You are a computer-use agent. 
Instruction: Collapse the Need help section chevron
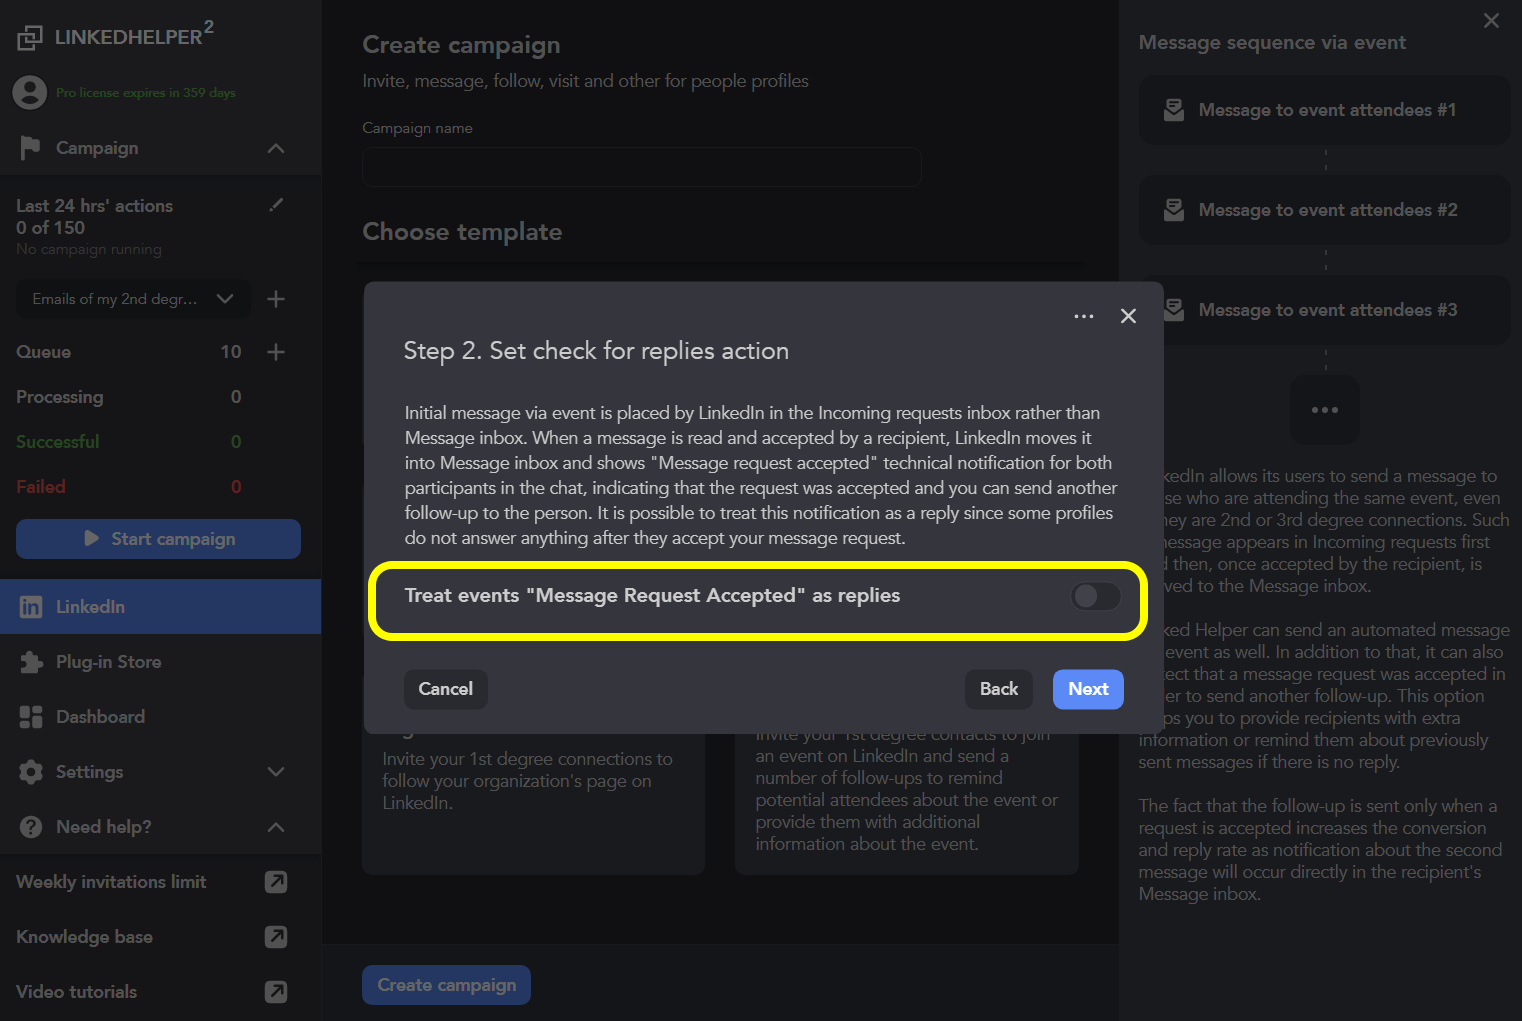[x=276, y=827]
